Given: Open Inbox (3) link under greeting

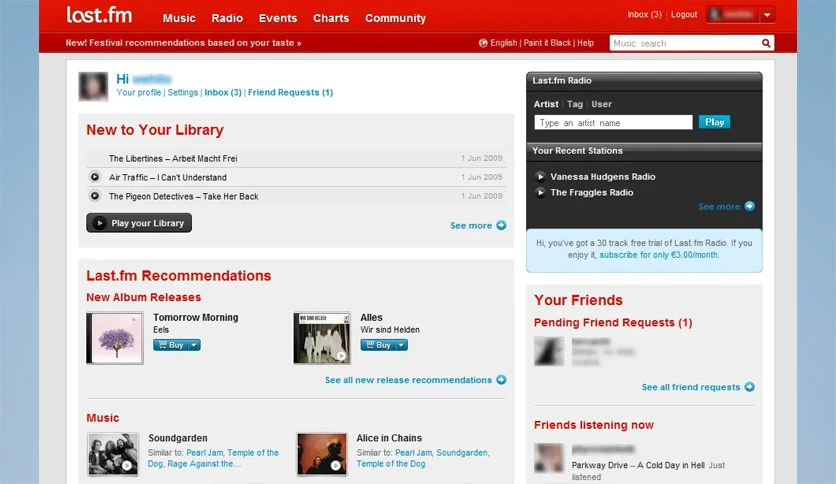Looking at the screenshot, I should 223,92.
